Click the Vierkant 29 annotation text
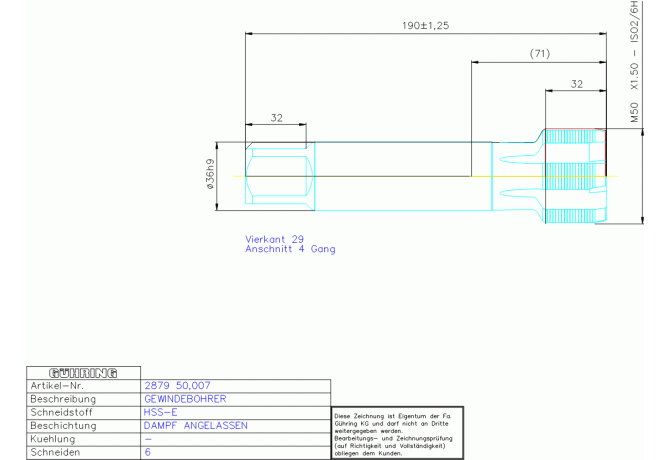This screenshot has height=460, width=670. click(274, 239)
